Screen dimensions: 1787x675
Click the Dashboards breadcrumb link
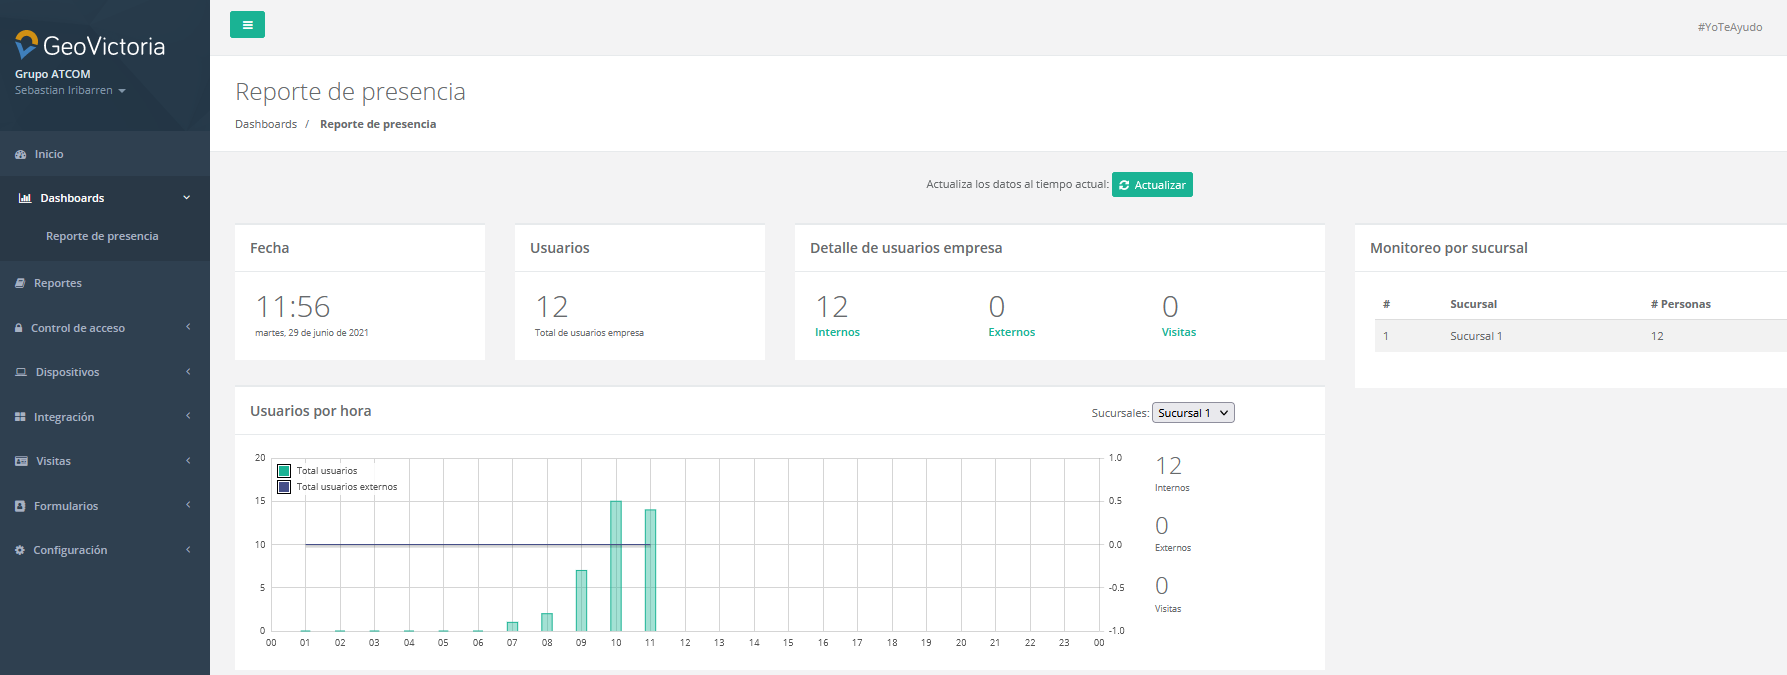coord(266,125)
